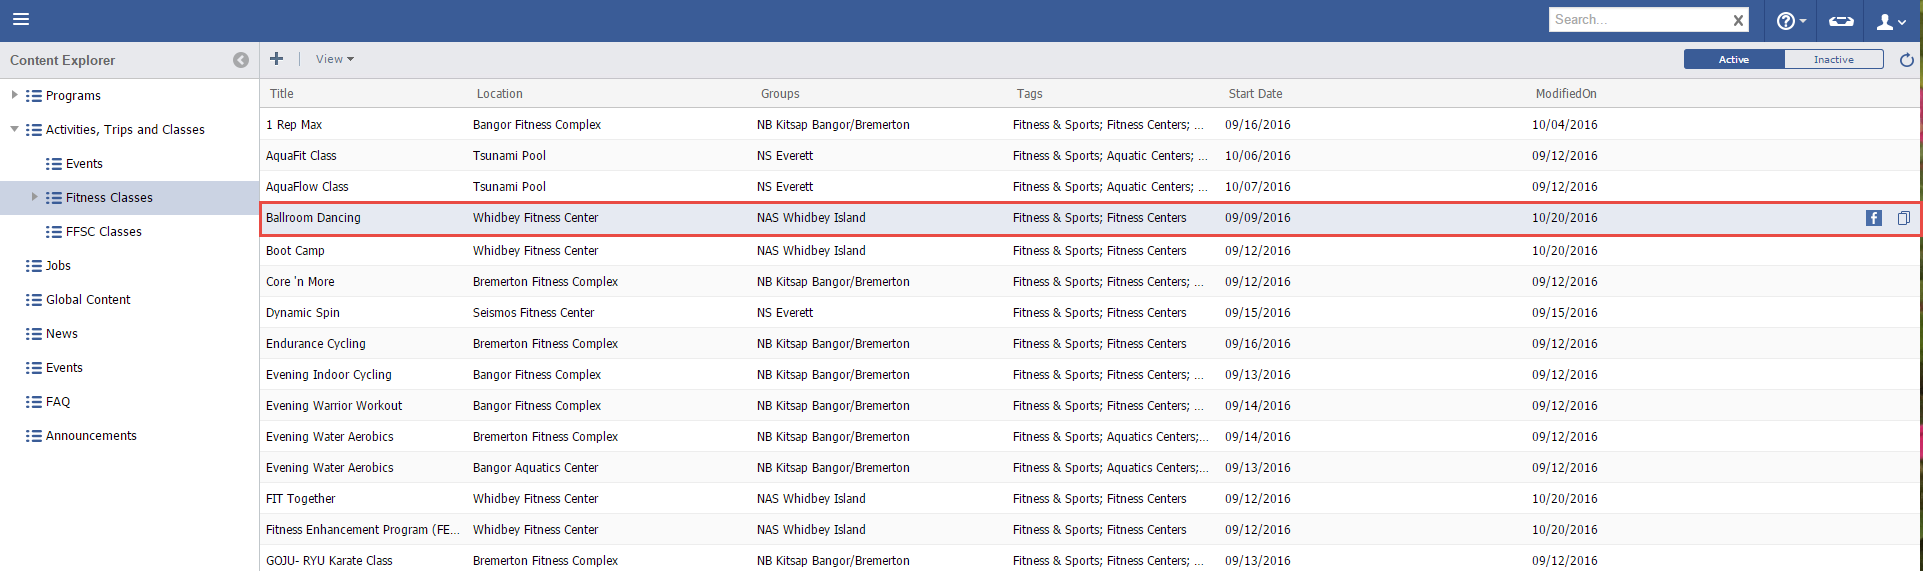Clear the search box with X

coord(1738,20)
